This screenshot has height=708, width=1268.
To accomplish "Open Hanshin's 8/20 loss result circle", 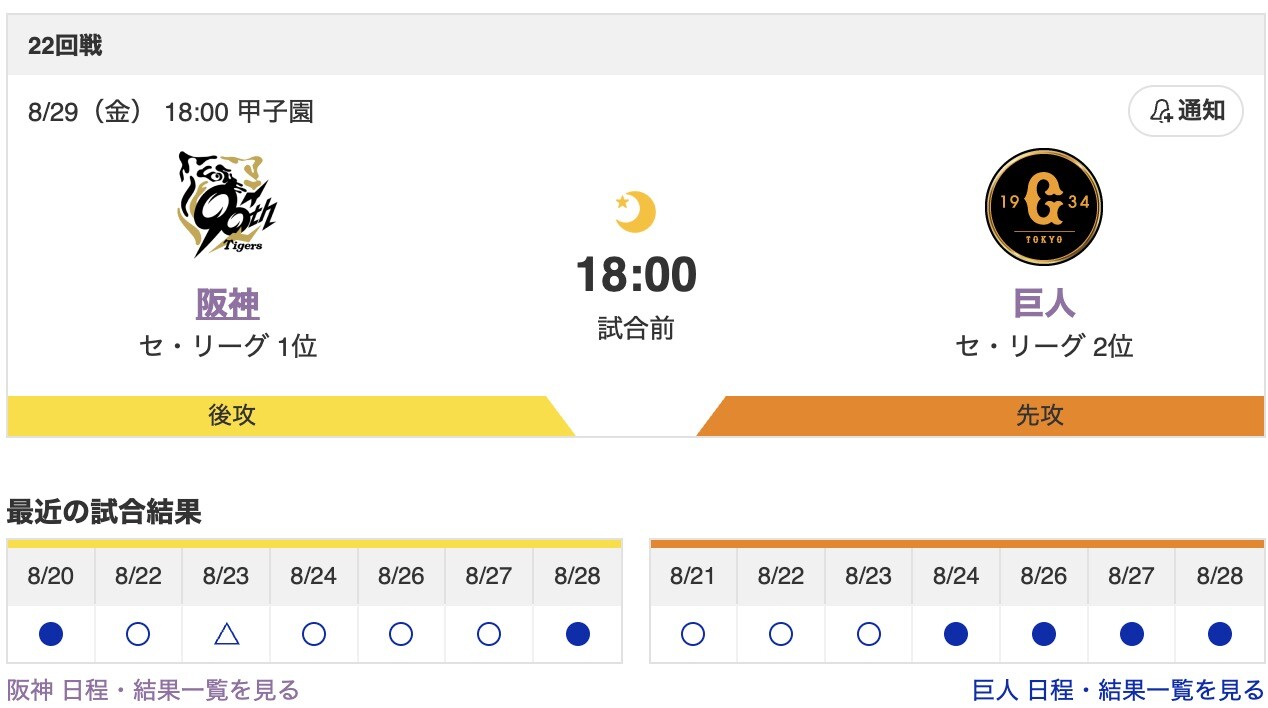I will [51, 634].
